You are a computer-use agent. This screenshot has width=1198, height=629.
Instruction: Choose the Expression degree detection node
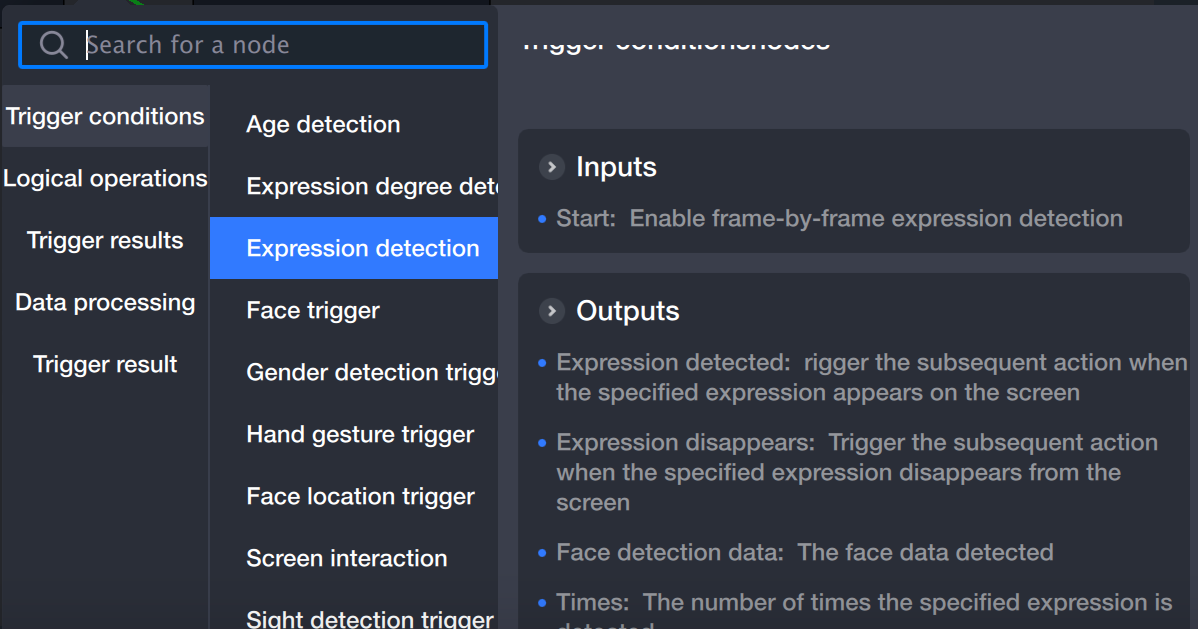(x=371, y=187)
